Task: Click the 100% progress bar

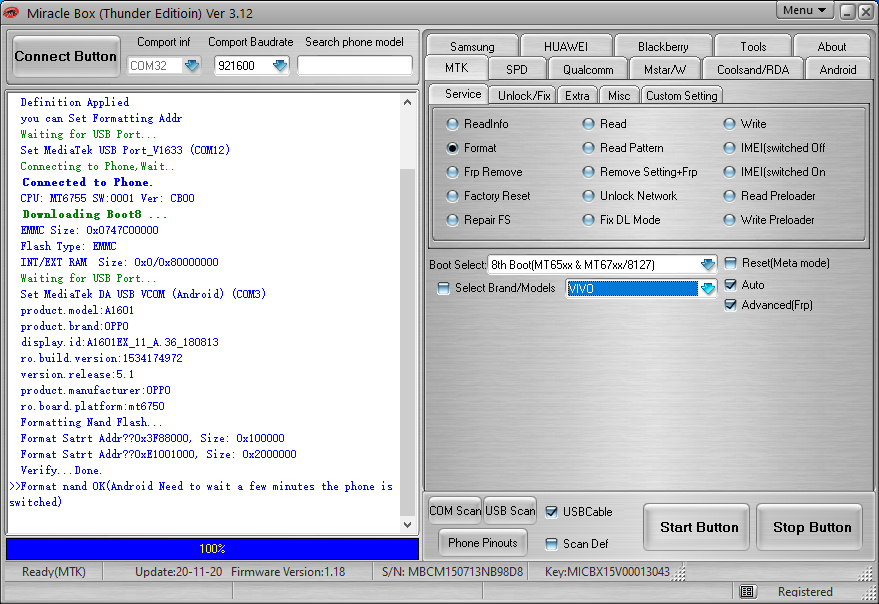Action: (212, 548)
